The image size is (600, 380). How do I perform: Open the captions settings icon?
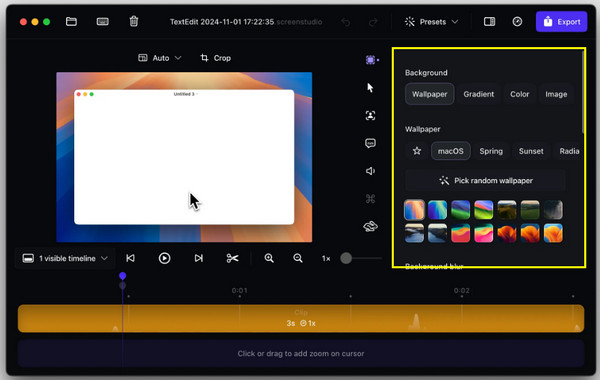pyautogui.click(x=370, y=143)
